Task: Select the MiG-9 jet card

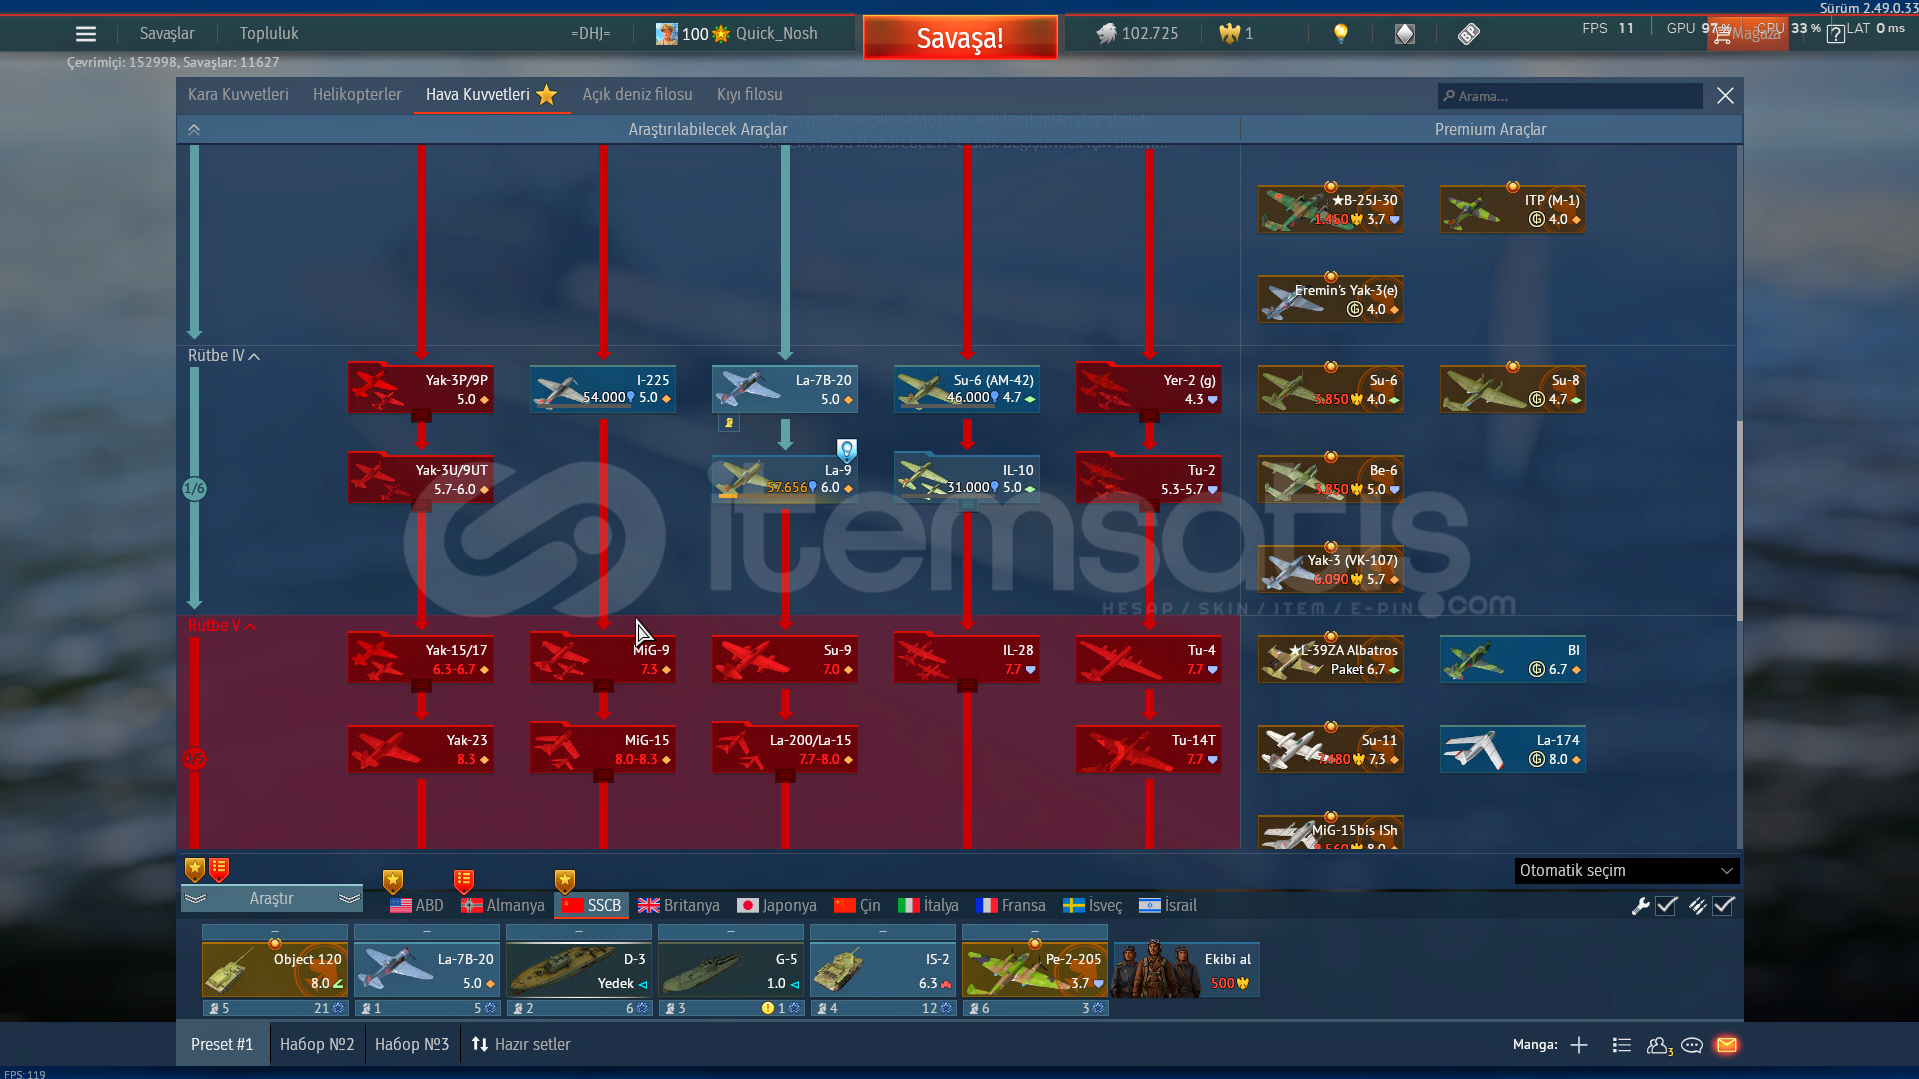Action: pyautogui.click(x=603, y=660)
